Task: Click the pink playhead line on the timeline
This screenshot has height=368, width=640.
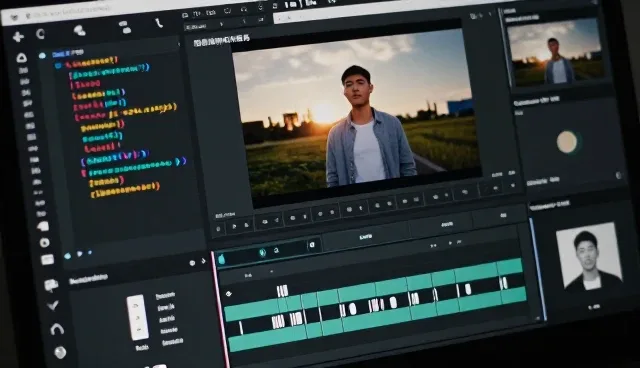Action: click(x=220, y=310)
